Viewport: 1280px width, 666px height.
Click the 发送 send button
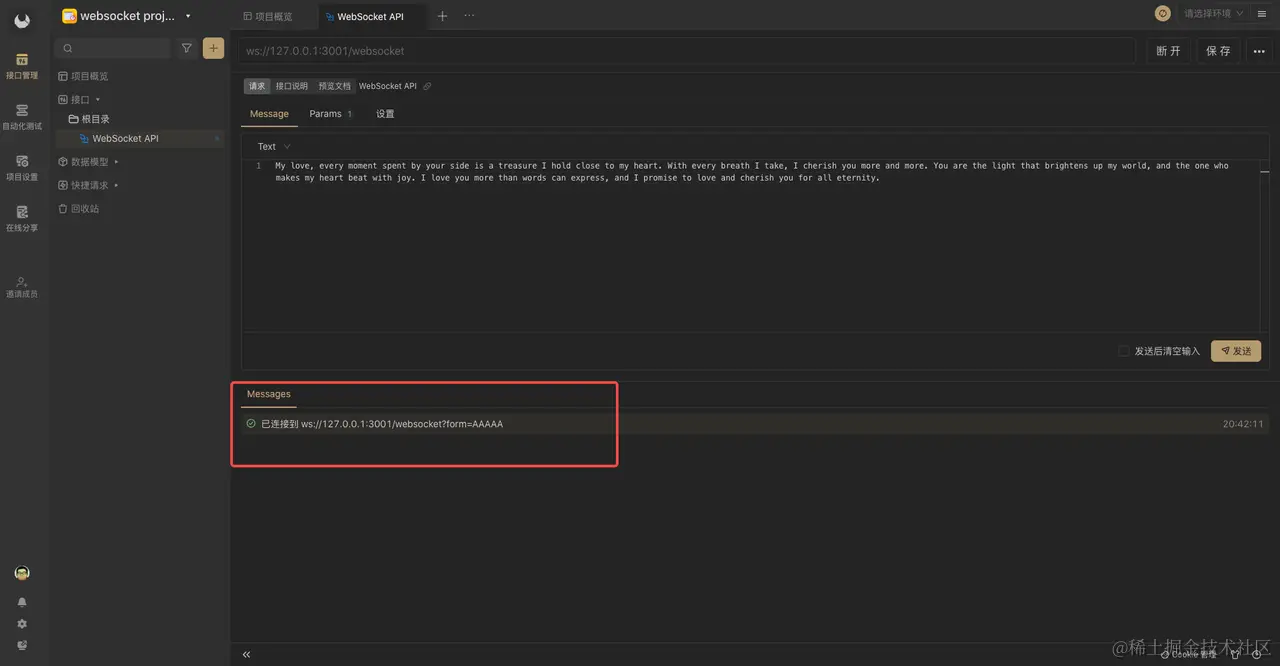point(1235,350)
